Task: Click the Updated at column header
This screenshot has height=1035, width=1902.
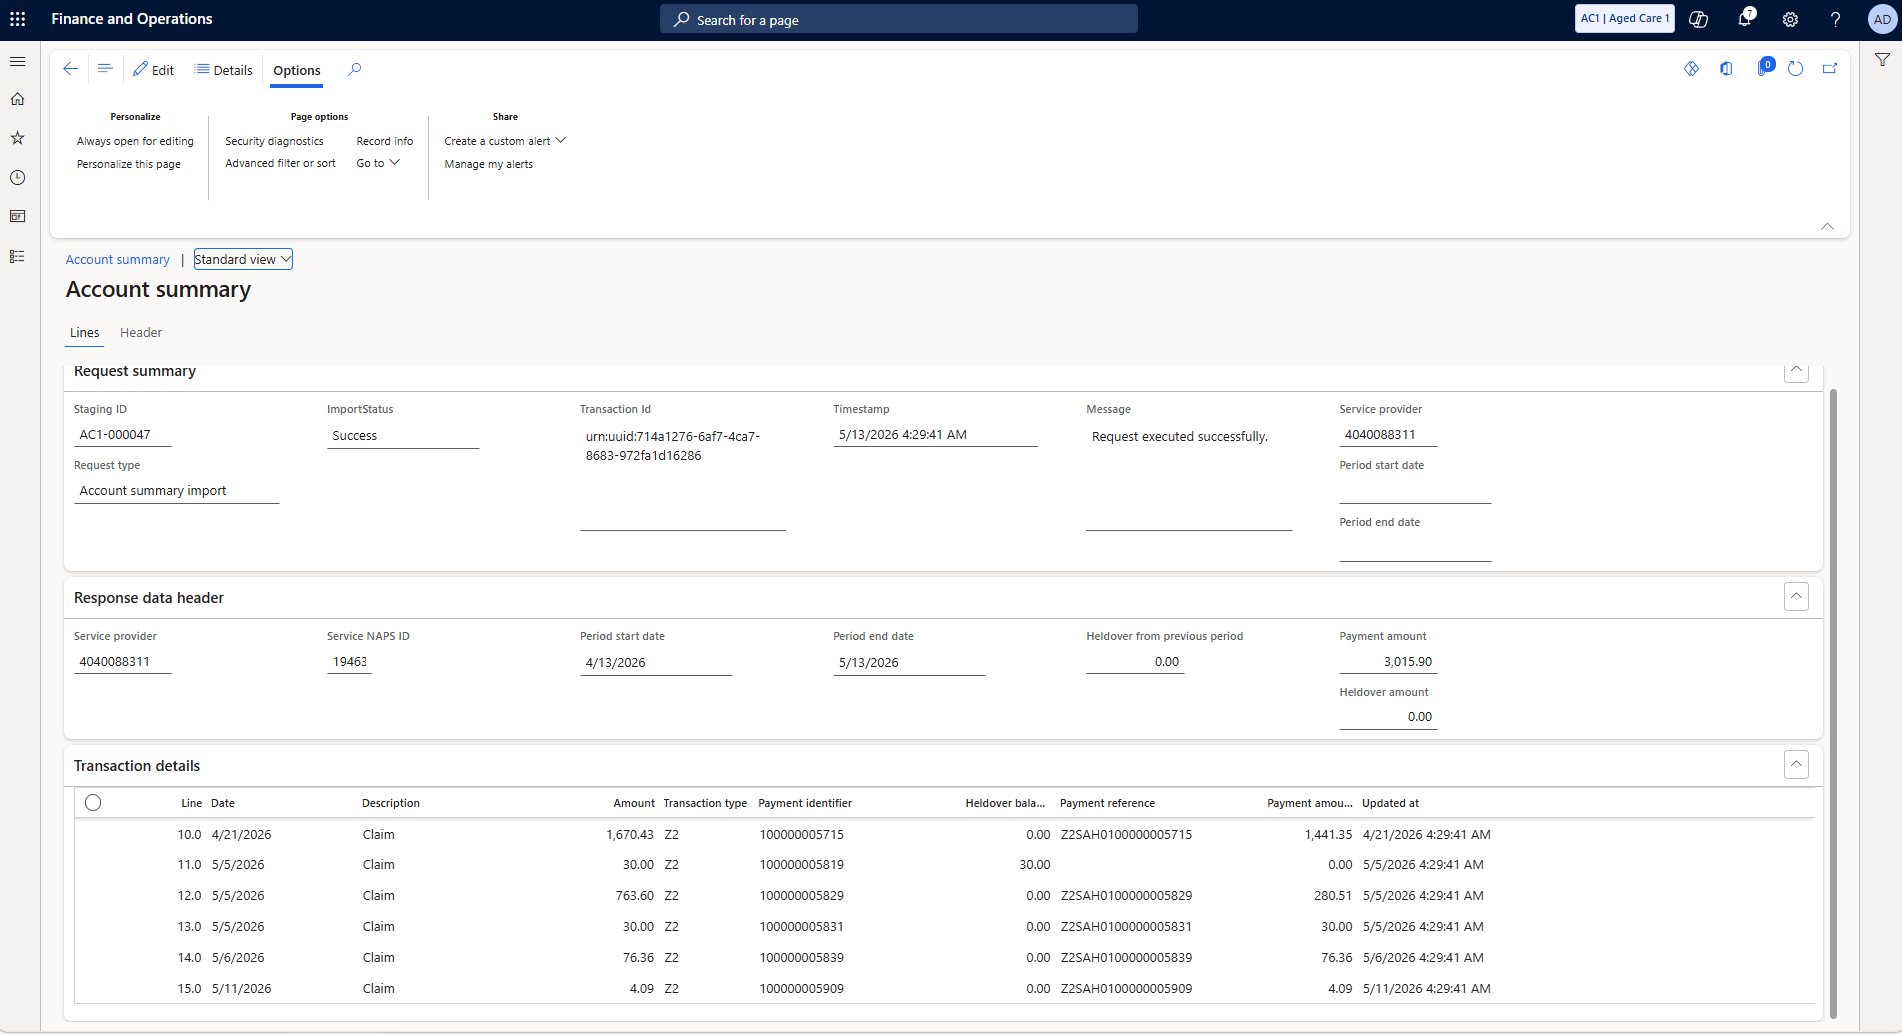Action: coord(1390,803)
